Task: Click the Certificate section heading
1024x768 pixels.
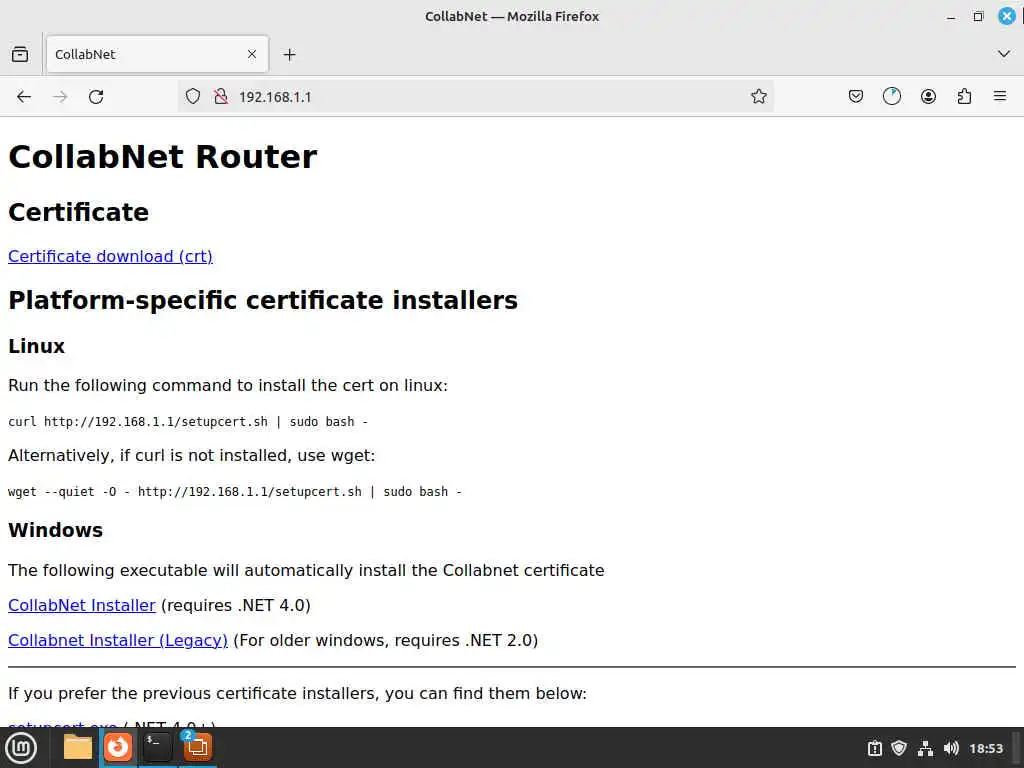Action: point(78,212)
